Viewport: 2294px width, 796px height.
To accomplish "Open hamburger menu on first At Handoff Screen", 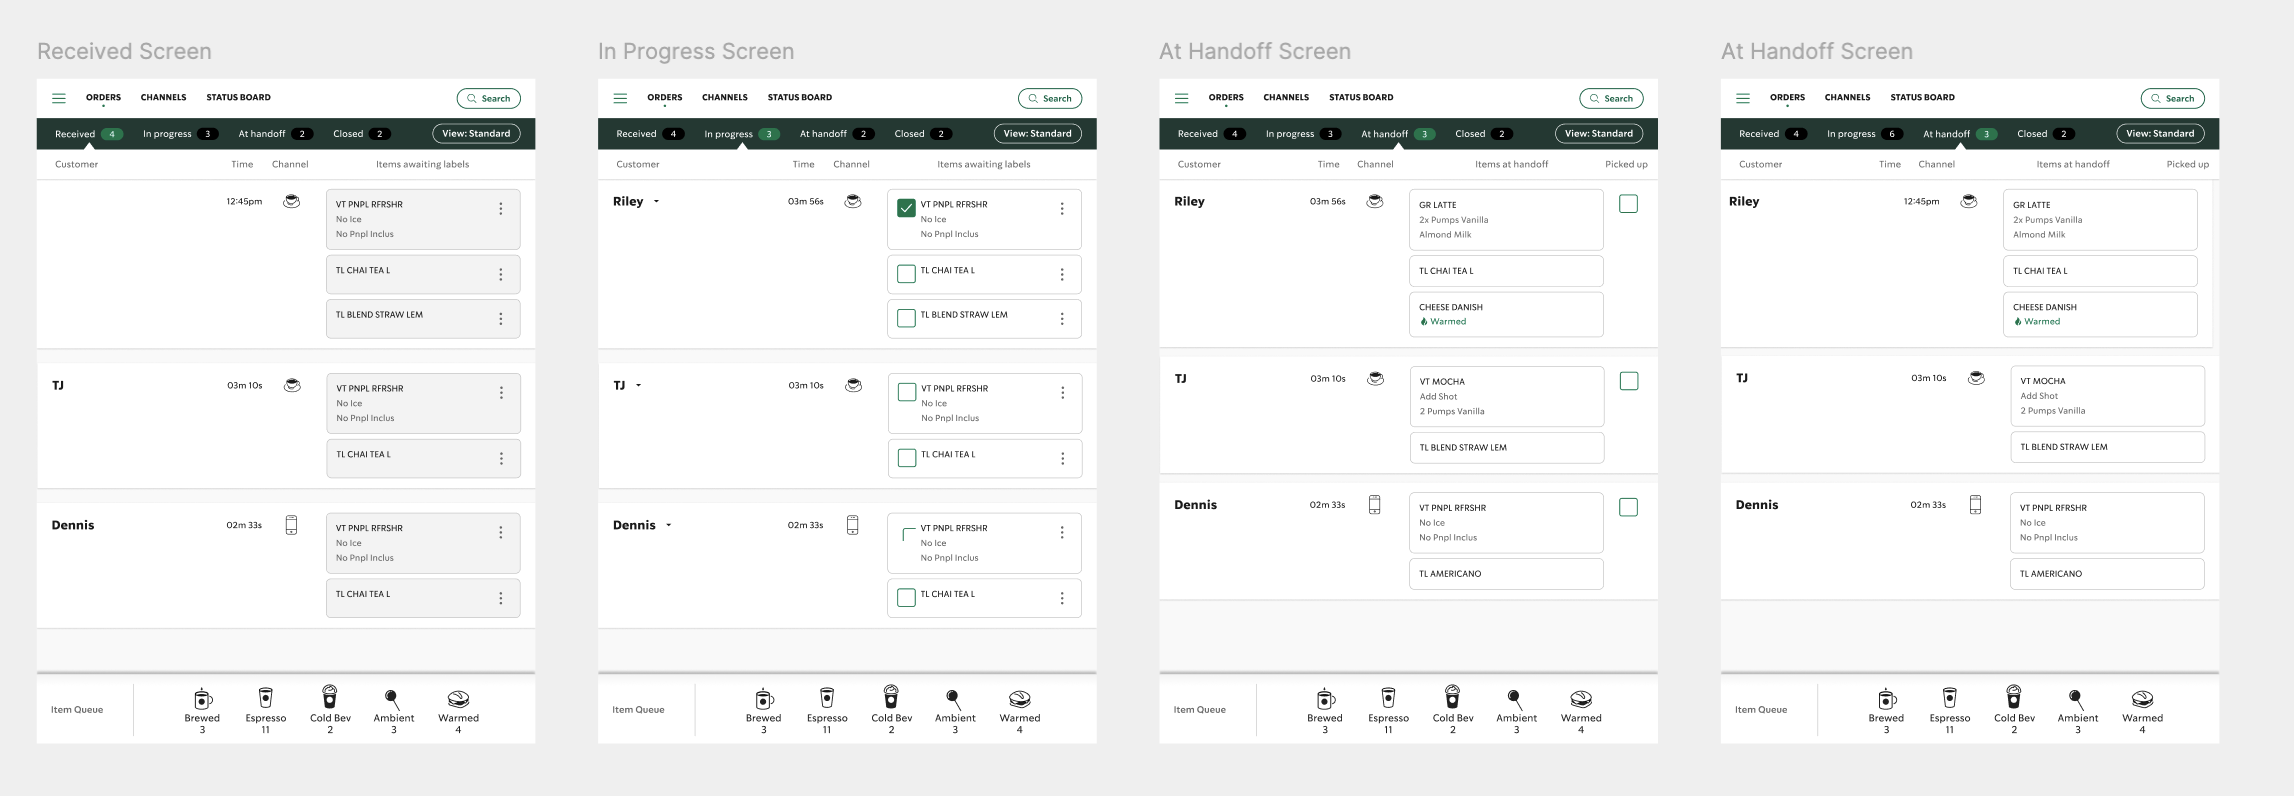I will [x=1181, y=98].
